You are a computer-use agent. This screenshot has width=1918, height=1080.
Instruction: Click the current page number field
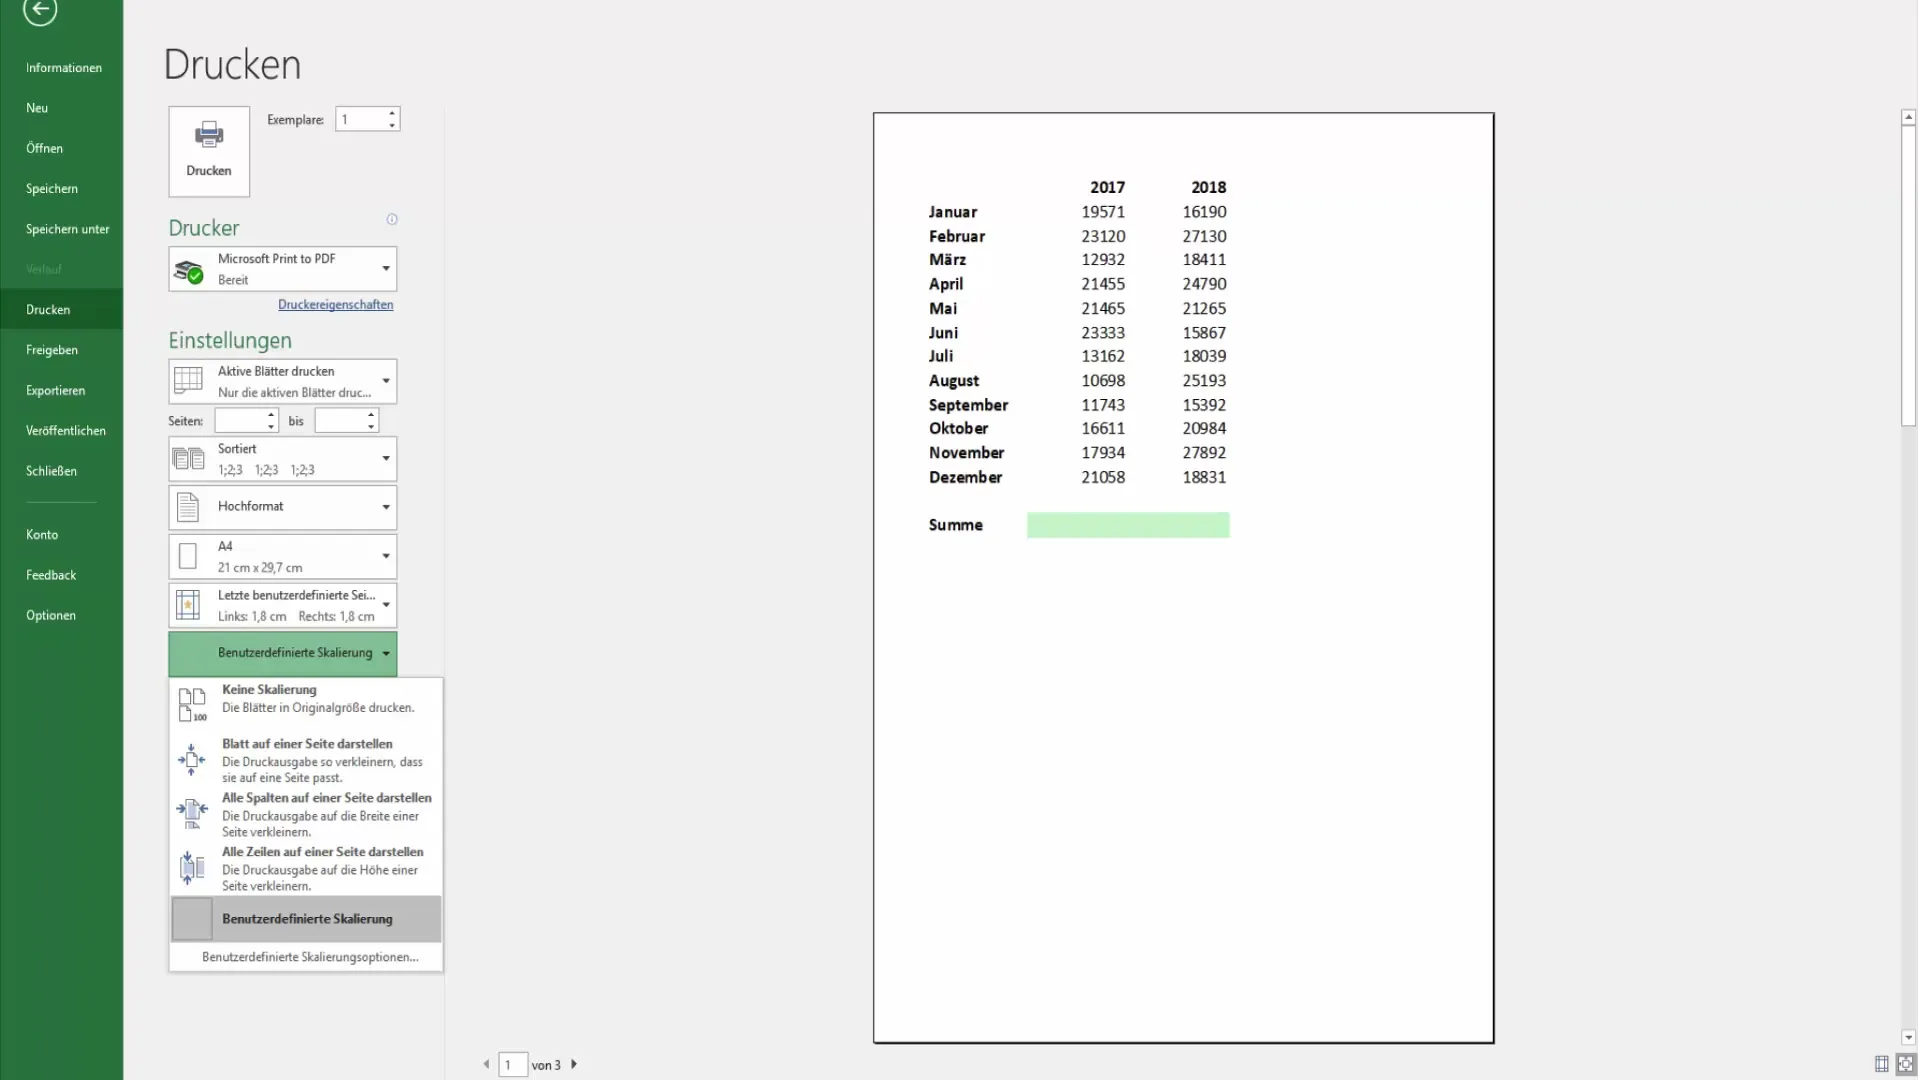513,1065
